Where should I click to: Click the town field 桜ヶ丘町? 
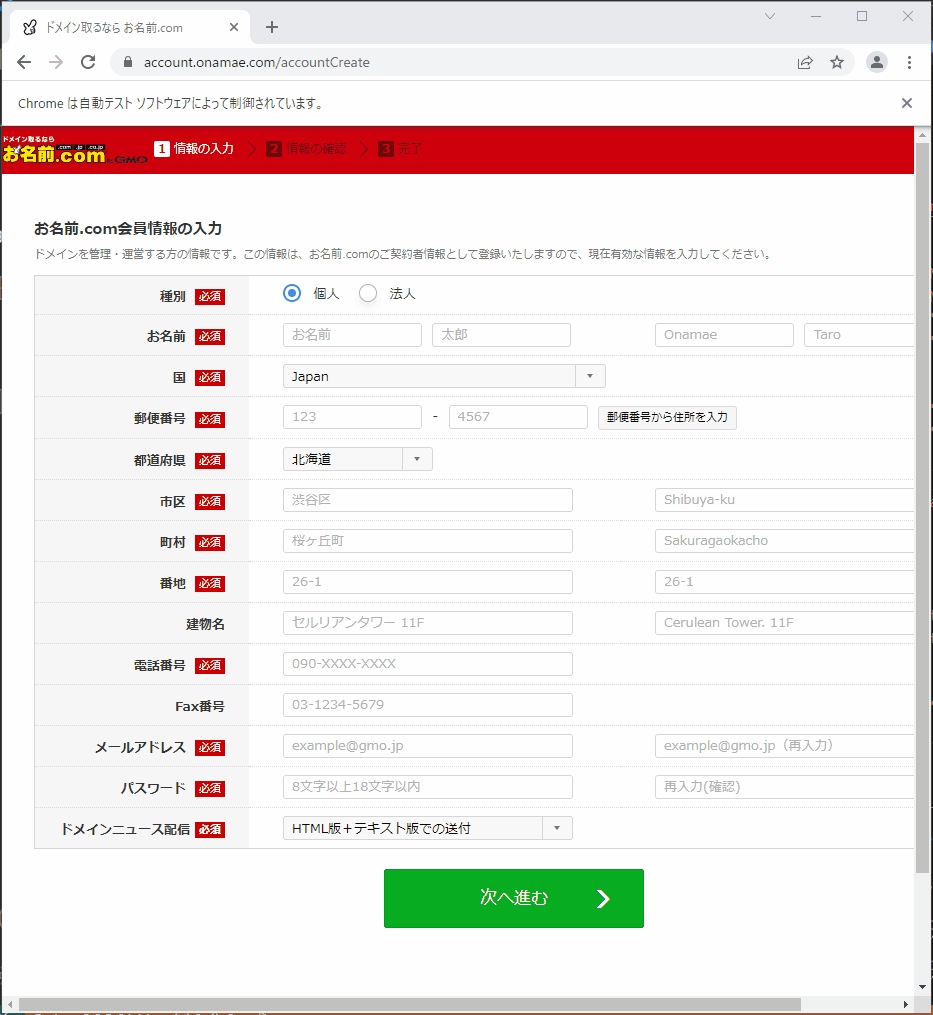tap(427, 541)
